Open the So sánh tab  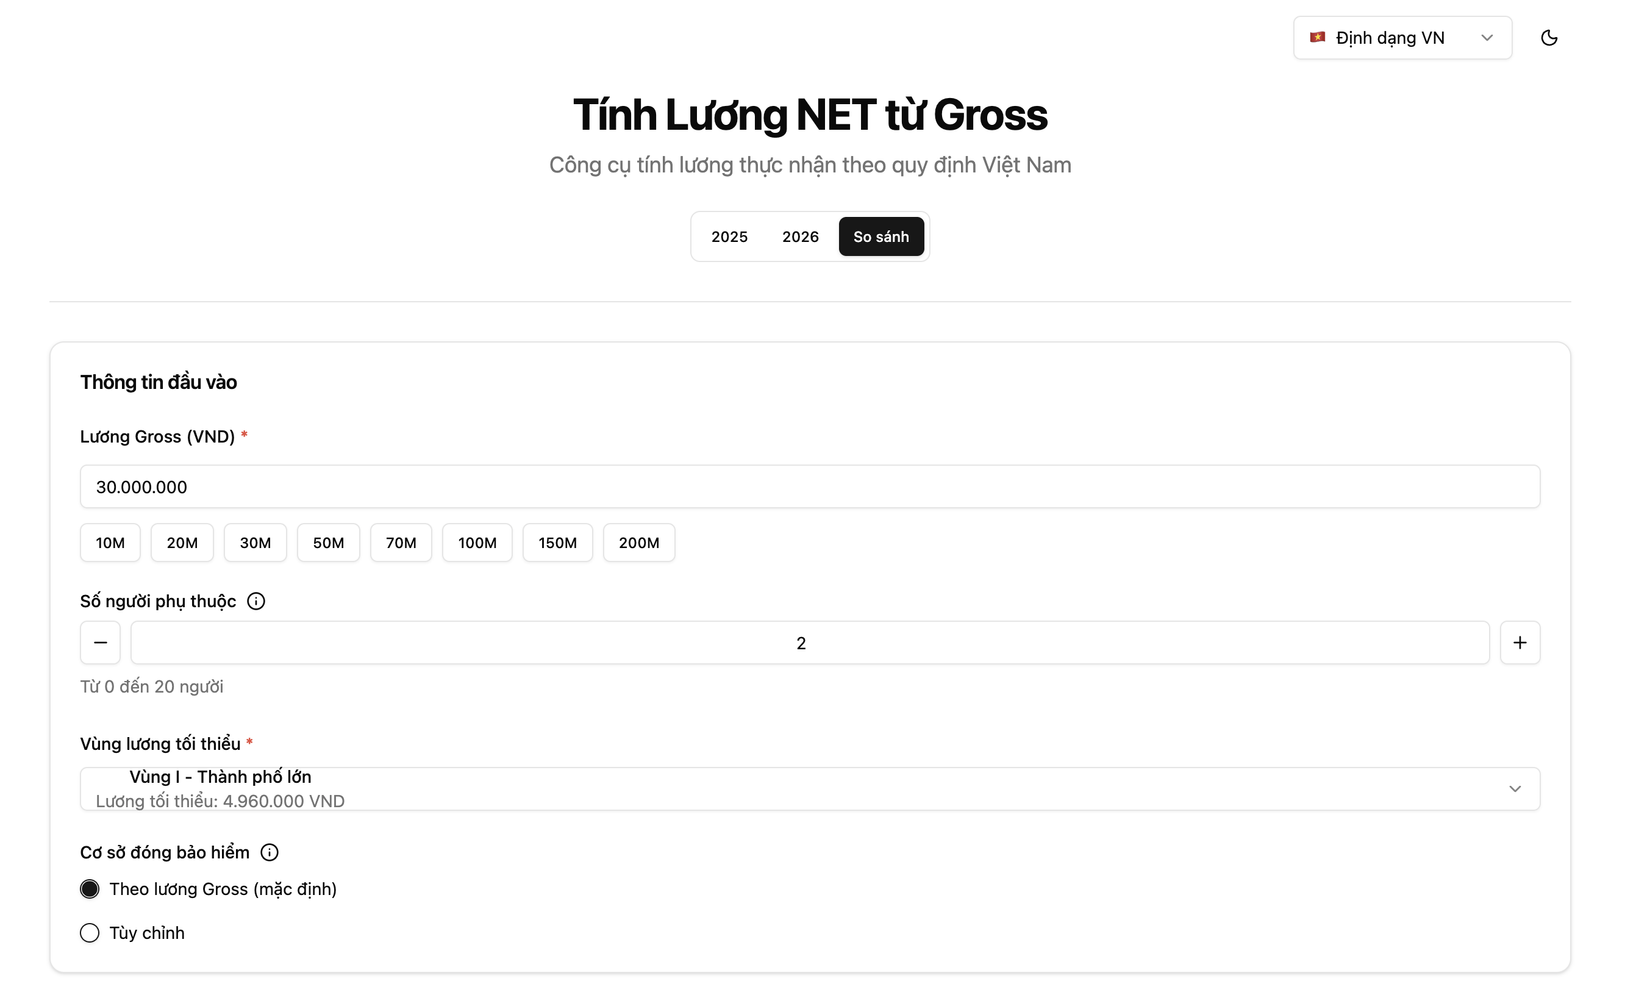(x=881, y=237)
